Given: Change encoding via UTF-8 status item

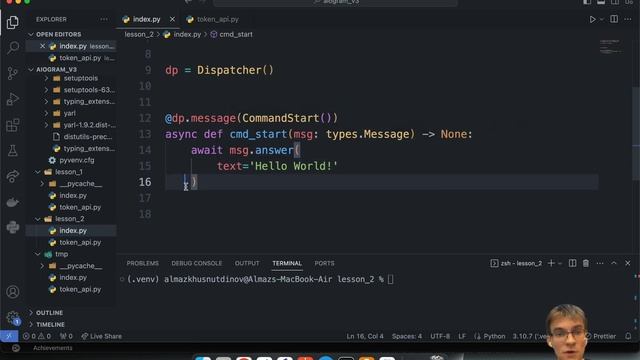Looking at the screenshot, I should coord(440,336).
